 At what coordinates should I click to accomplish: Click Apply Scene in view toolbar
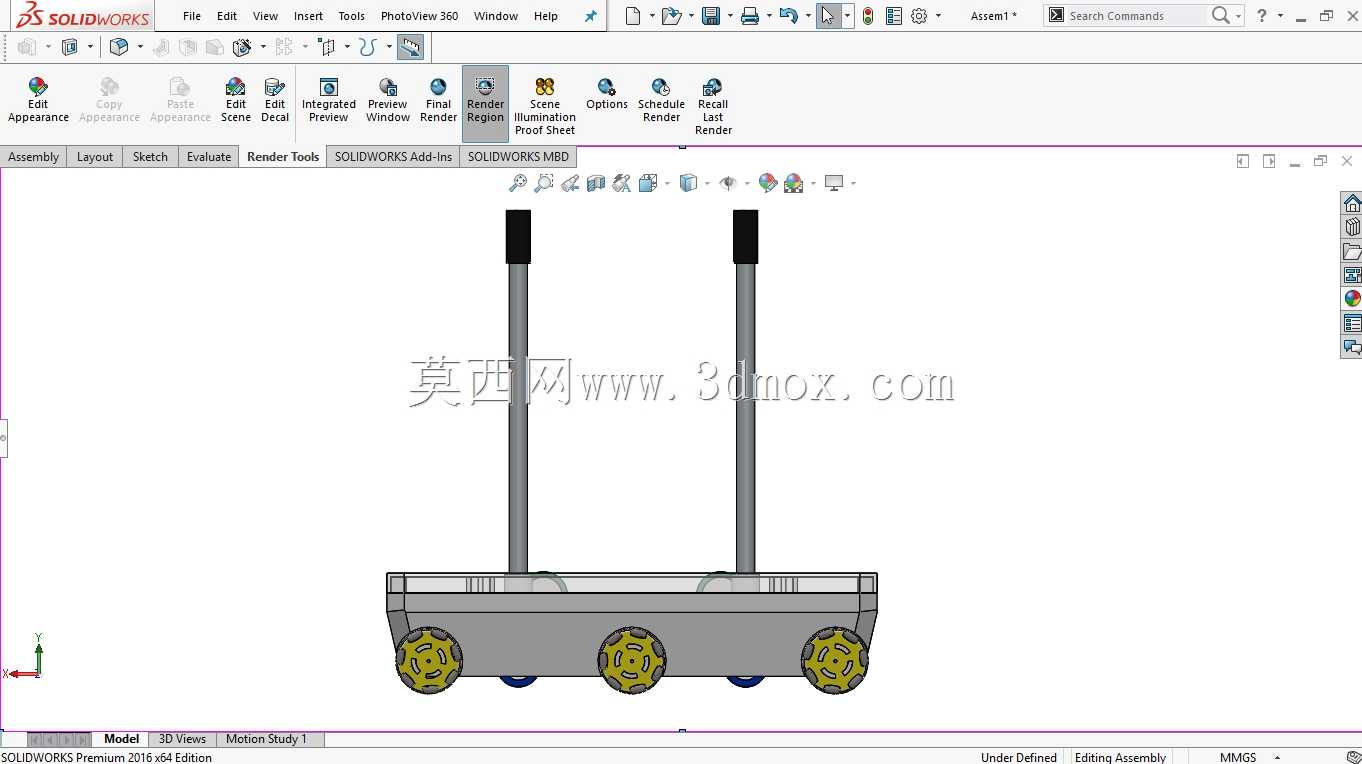coord(794,183)
